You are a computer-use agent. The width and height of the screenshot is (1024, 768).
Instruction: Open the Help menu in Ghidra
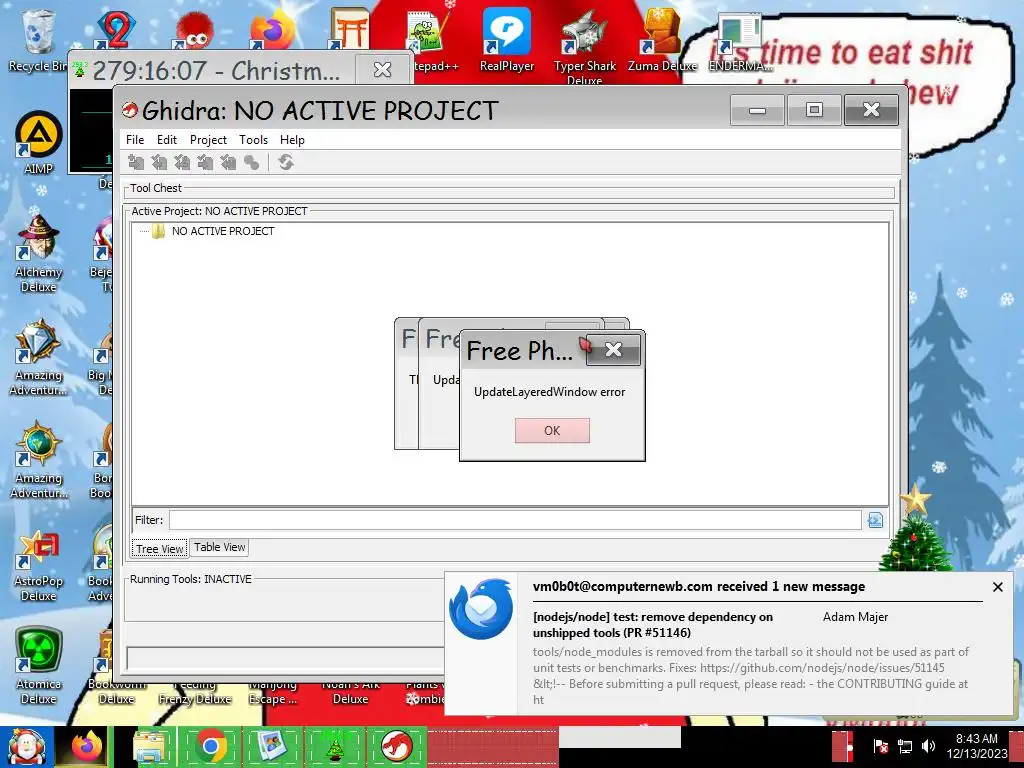292,140
